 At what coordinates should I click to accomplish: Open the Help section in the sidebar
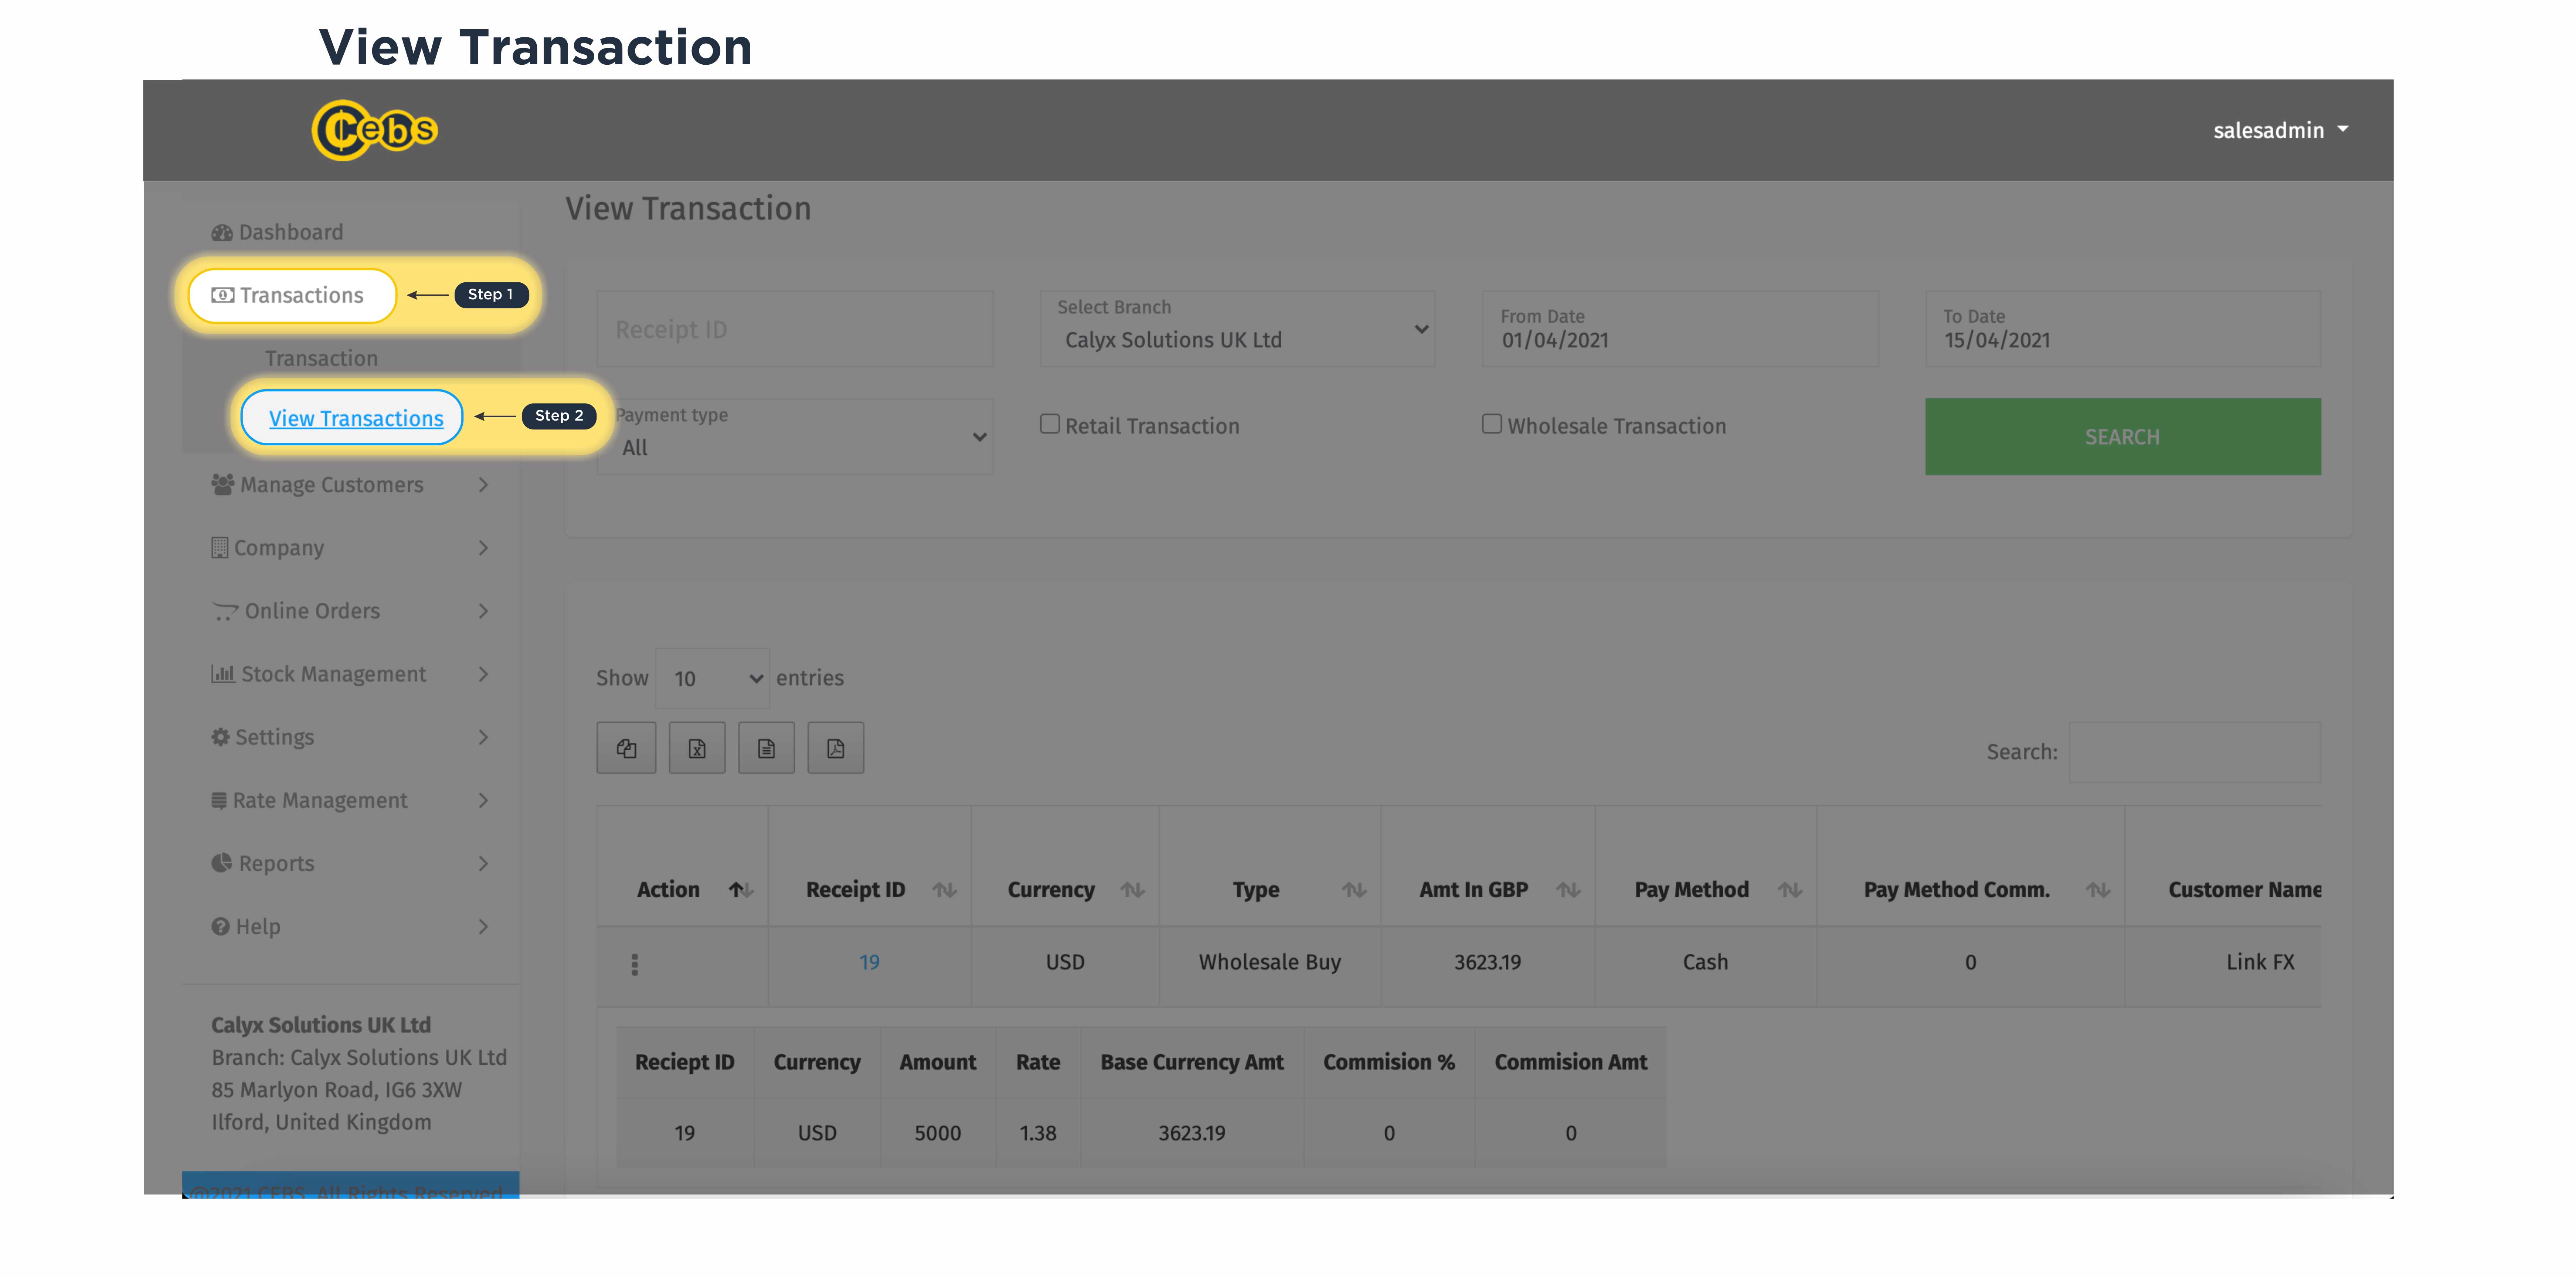(x=257, y=926)
